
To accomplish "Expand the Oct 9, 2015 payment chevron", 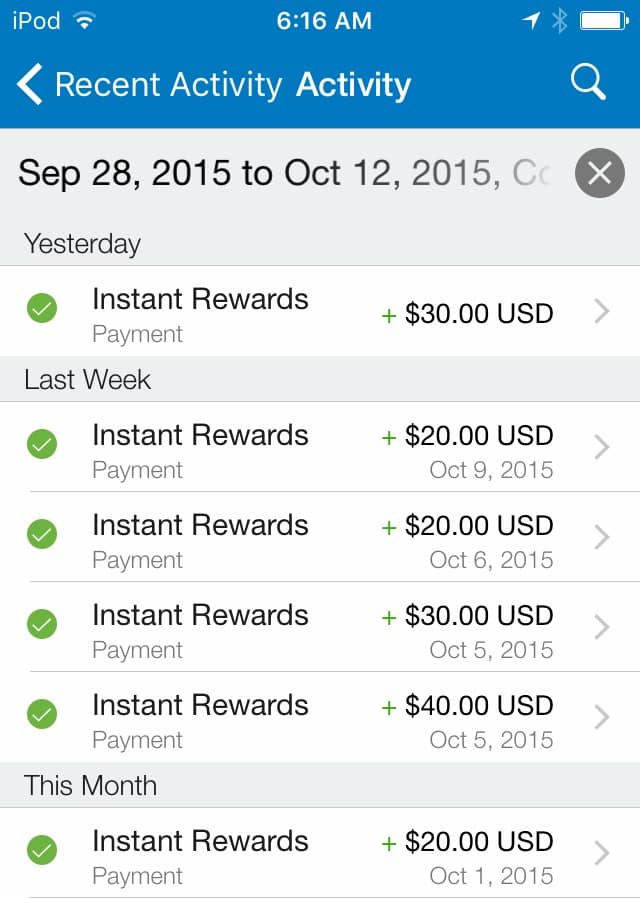I will [x=602, y=447].
